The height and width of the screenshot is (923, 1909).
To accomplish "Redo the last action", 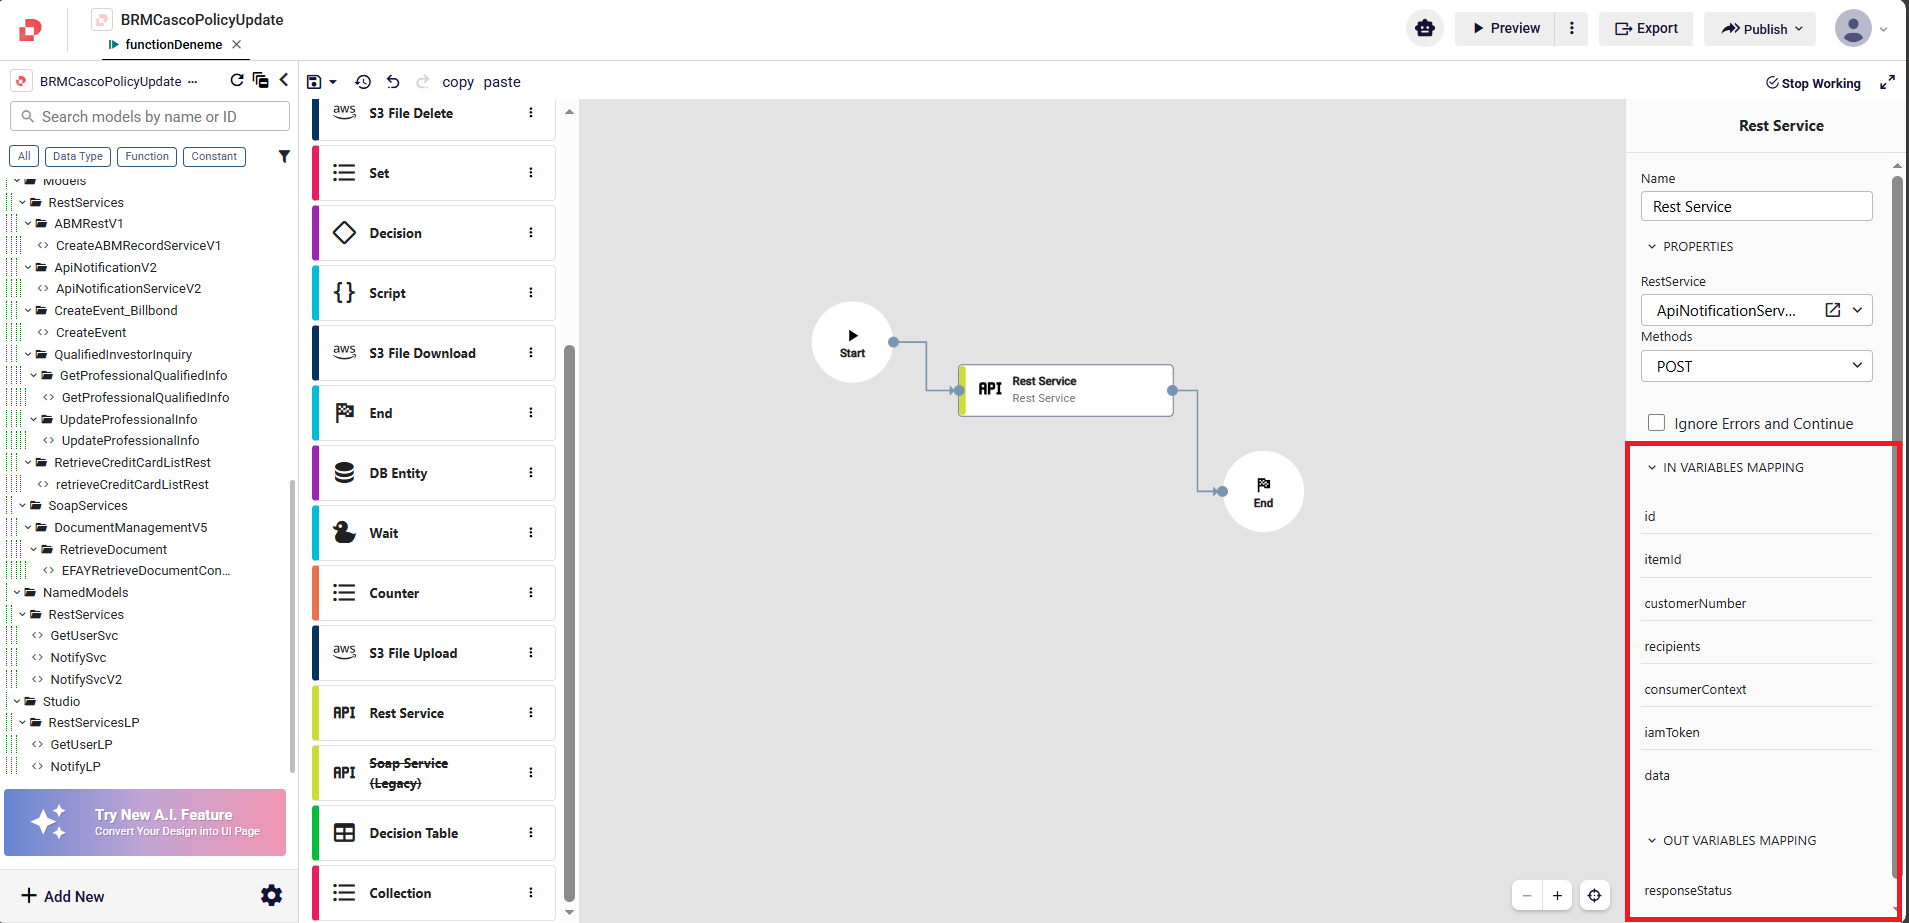I will (422, 82).
